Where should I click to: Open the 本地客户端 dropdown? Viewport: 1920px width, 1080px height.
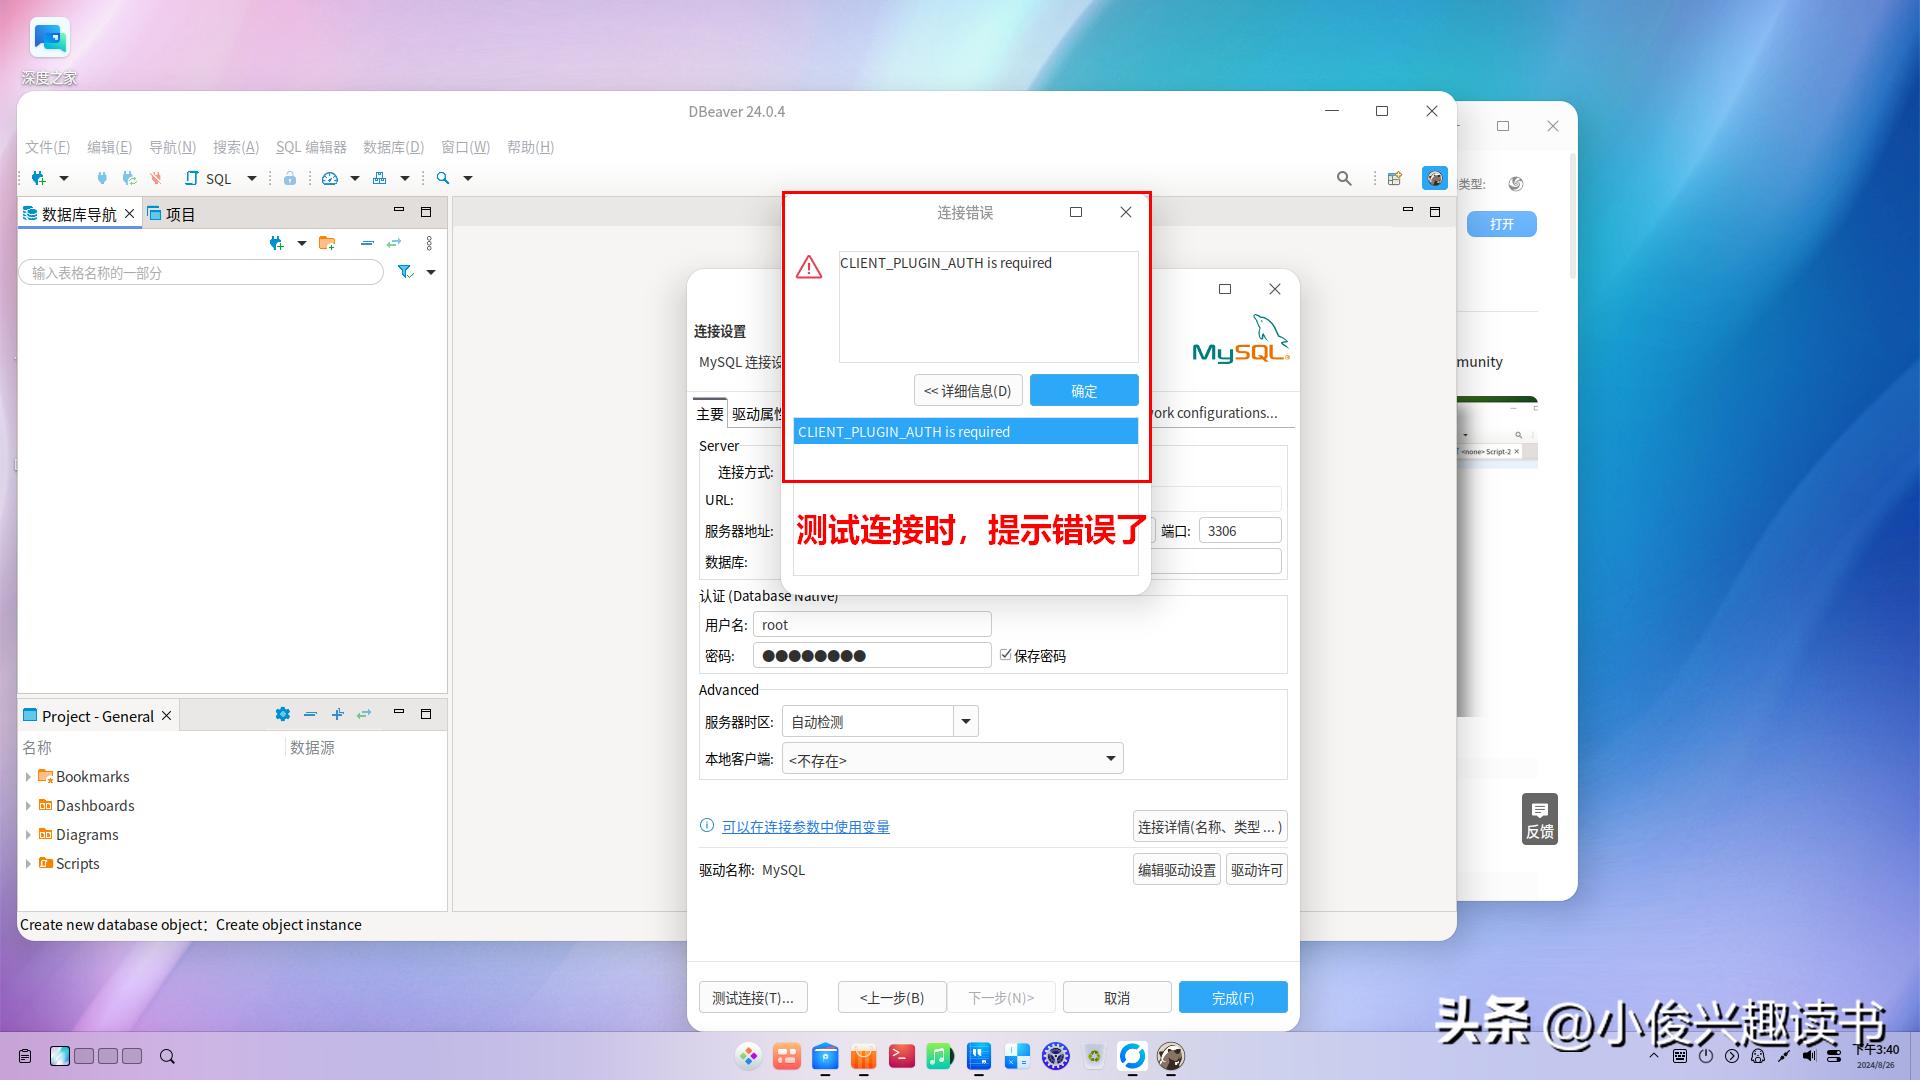952,759
